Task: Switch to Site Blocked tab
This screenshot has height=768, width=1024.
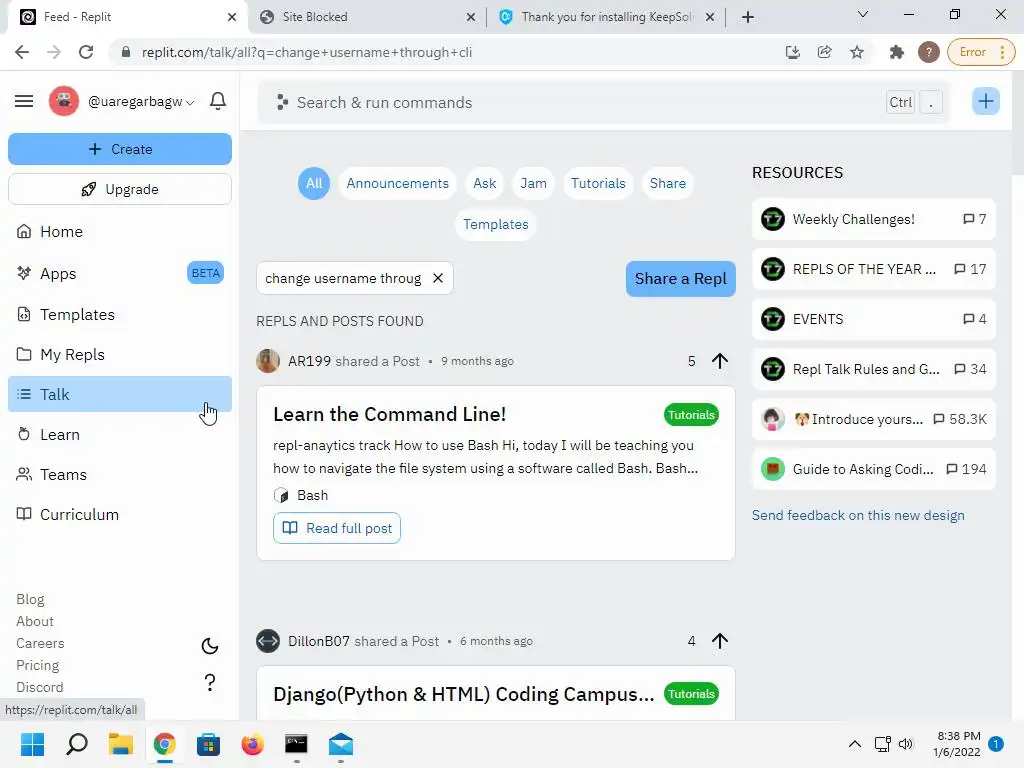Action: (368, 17)
